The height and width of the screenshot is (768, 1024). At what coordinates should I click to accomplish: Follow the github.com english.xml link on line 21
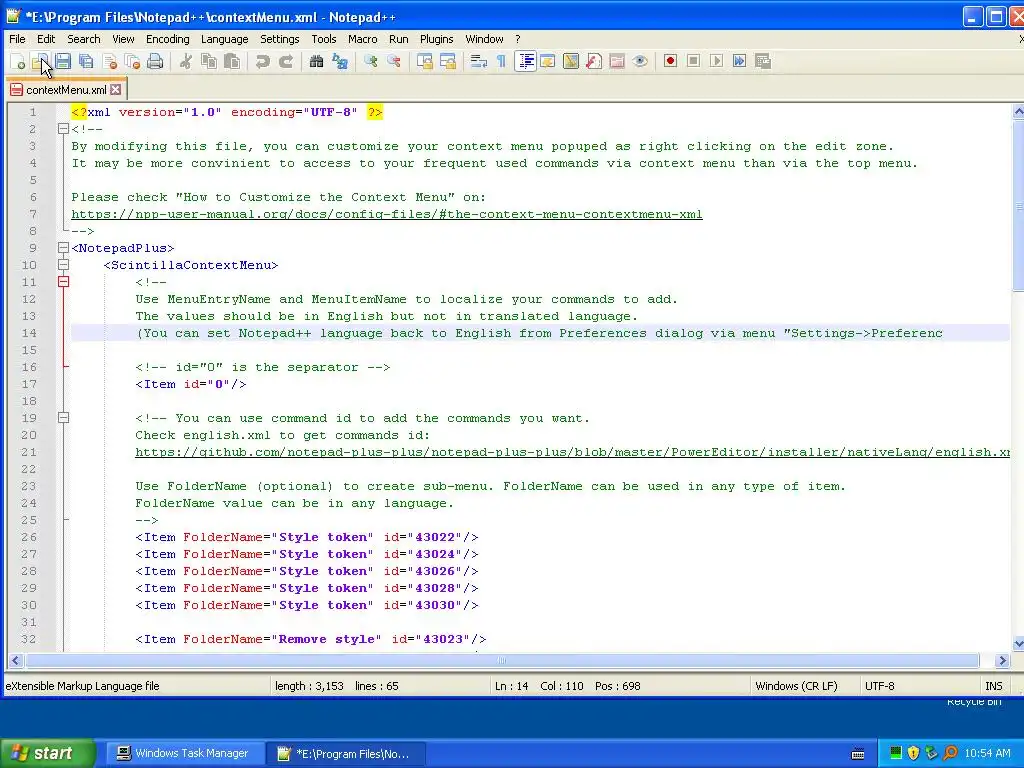[x=572, y=452]
